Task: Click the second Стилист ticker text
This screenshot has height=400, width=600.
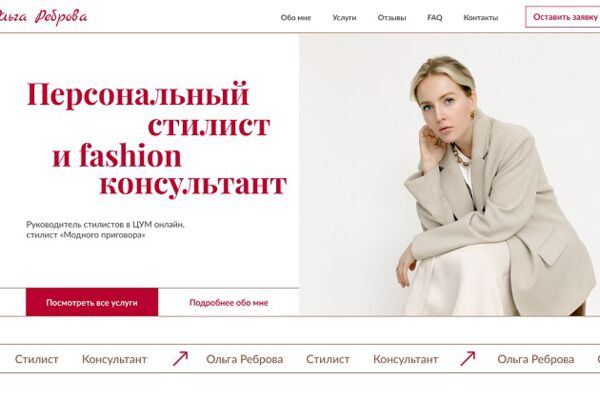Action: point(328,359)
